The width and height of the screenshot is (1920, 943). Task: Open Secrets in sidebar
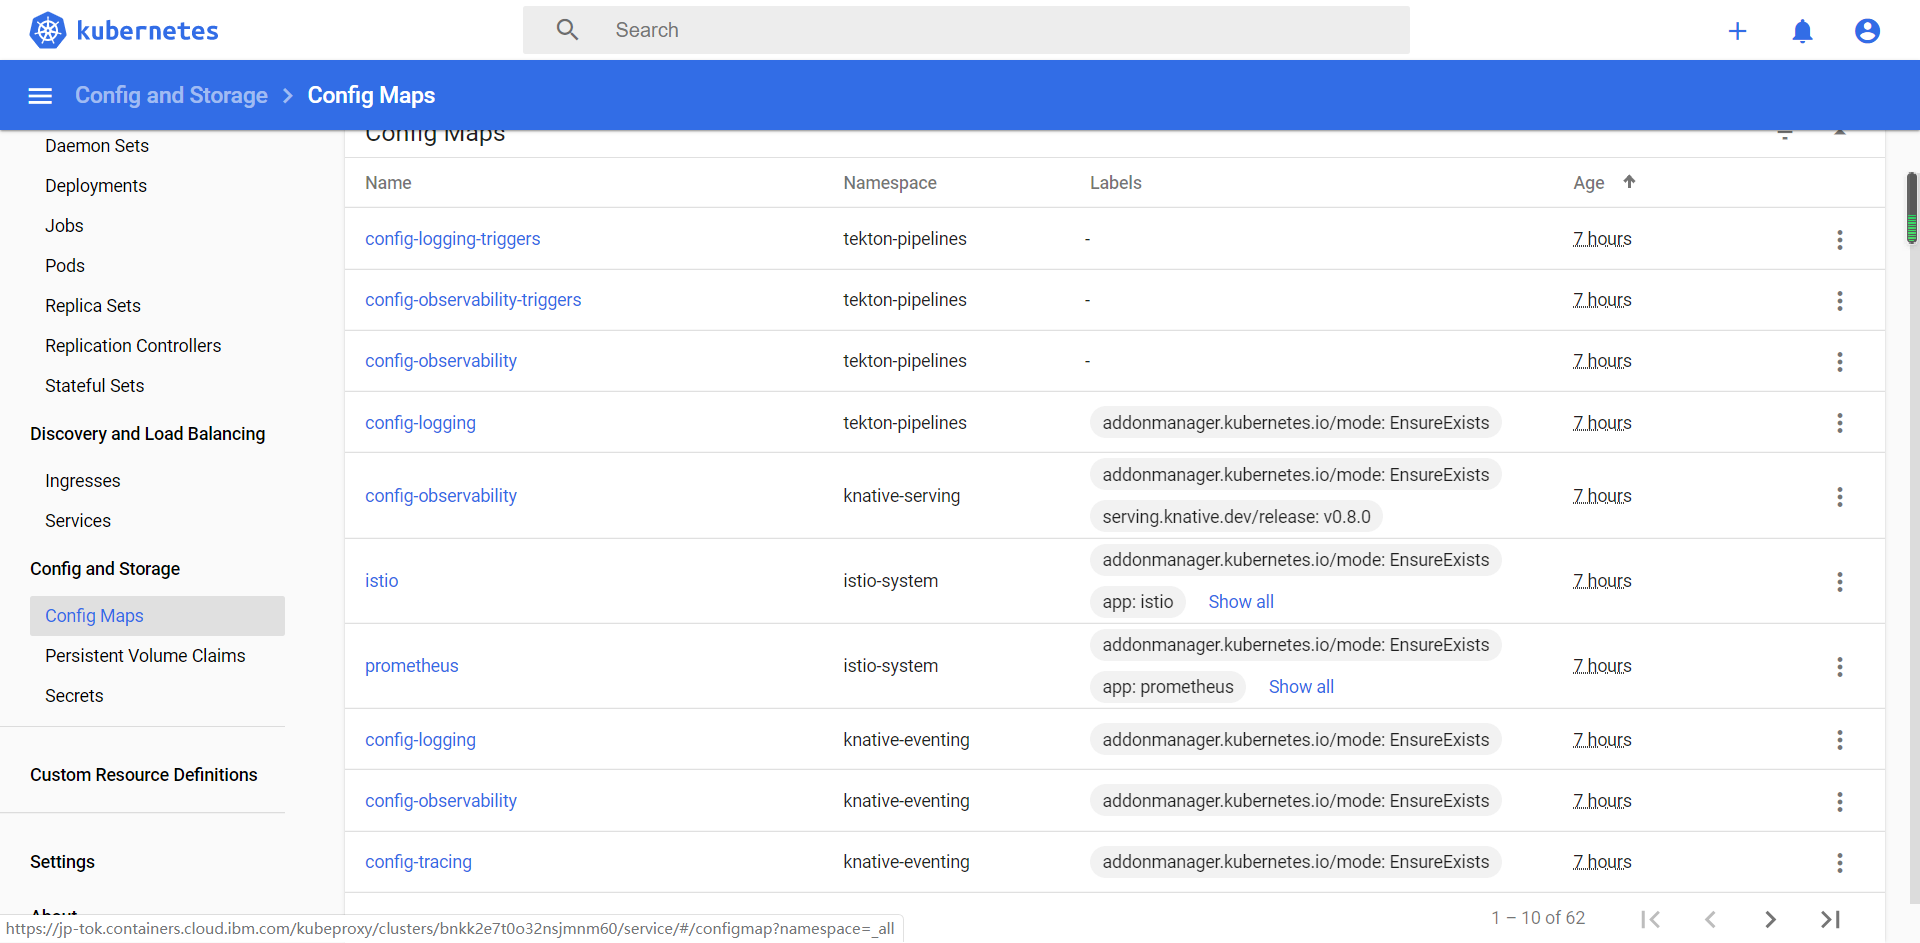[74, 696]
